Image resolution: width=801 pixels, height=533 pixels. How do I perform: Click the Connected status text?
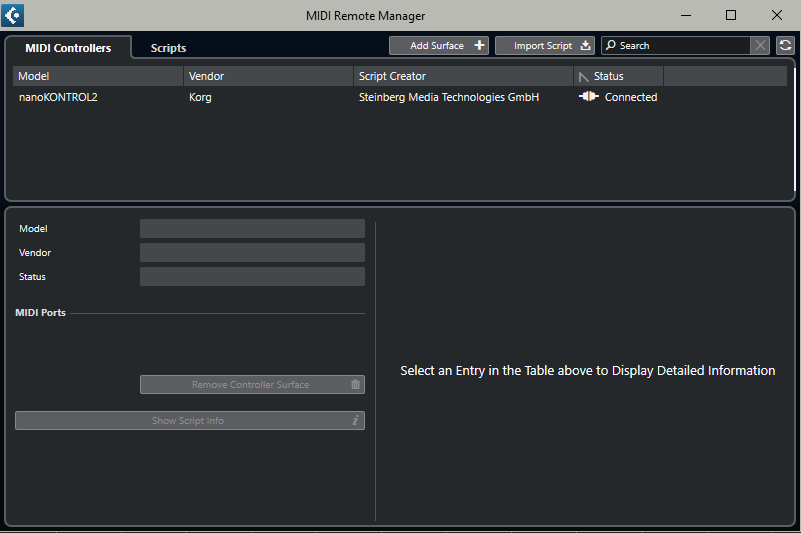(631, 97)
